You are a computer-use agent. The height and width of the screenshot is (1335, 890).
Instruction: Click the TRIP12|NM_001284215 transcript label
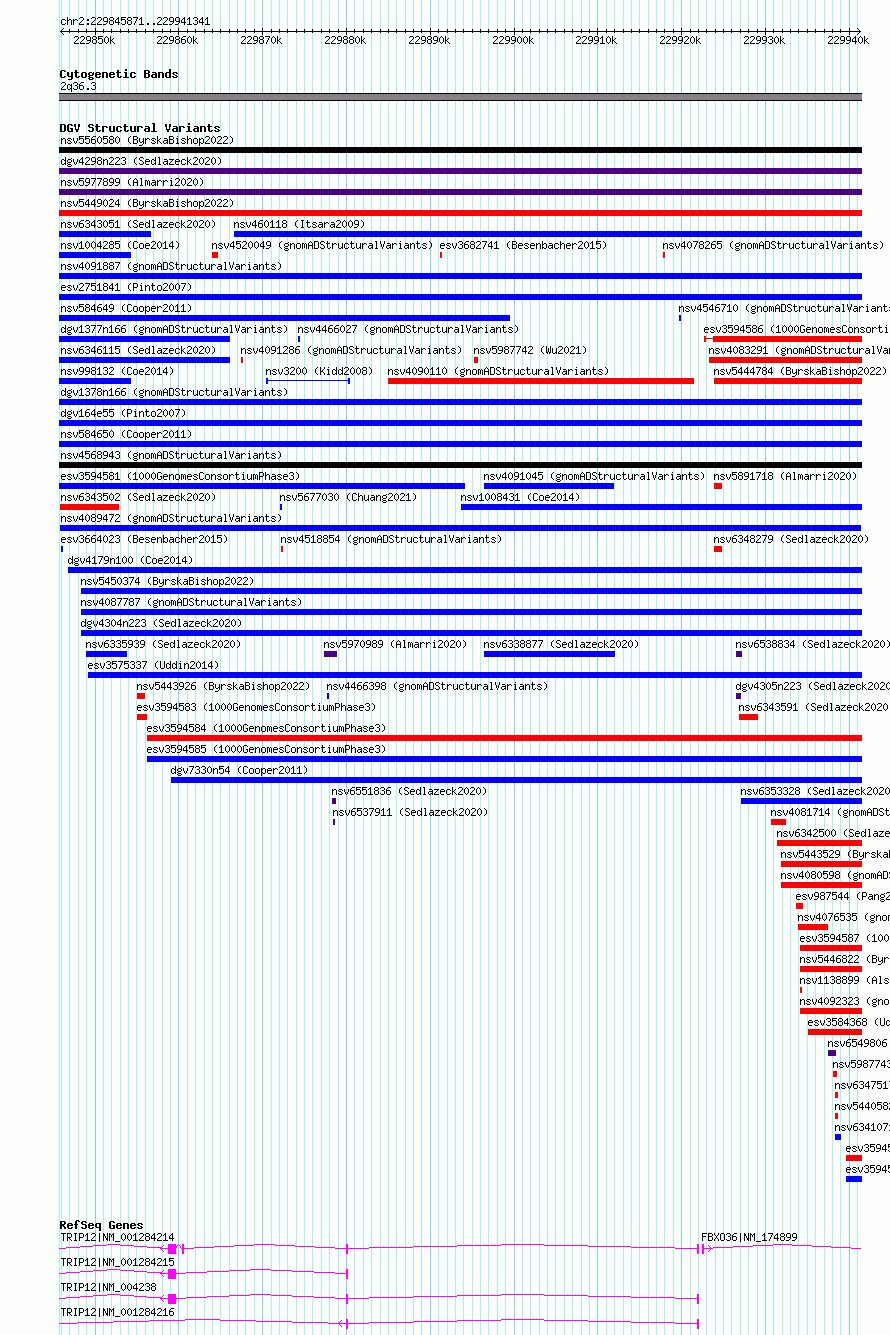(117, 1262)
